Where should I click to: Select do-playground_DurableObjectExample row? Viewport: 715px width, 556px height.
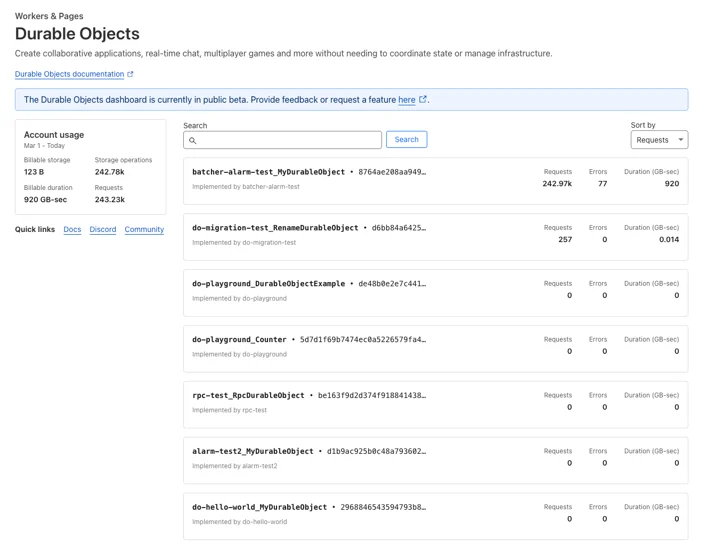(435, 293)
